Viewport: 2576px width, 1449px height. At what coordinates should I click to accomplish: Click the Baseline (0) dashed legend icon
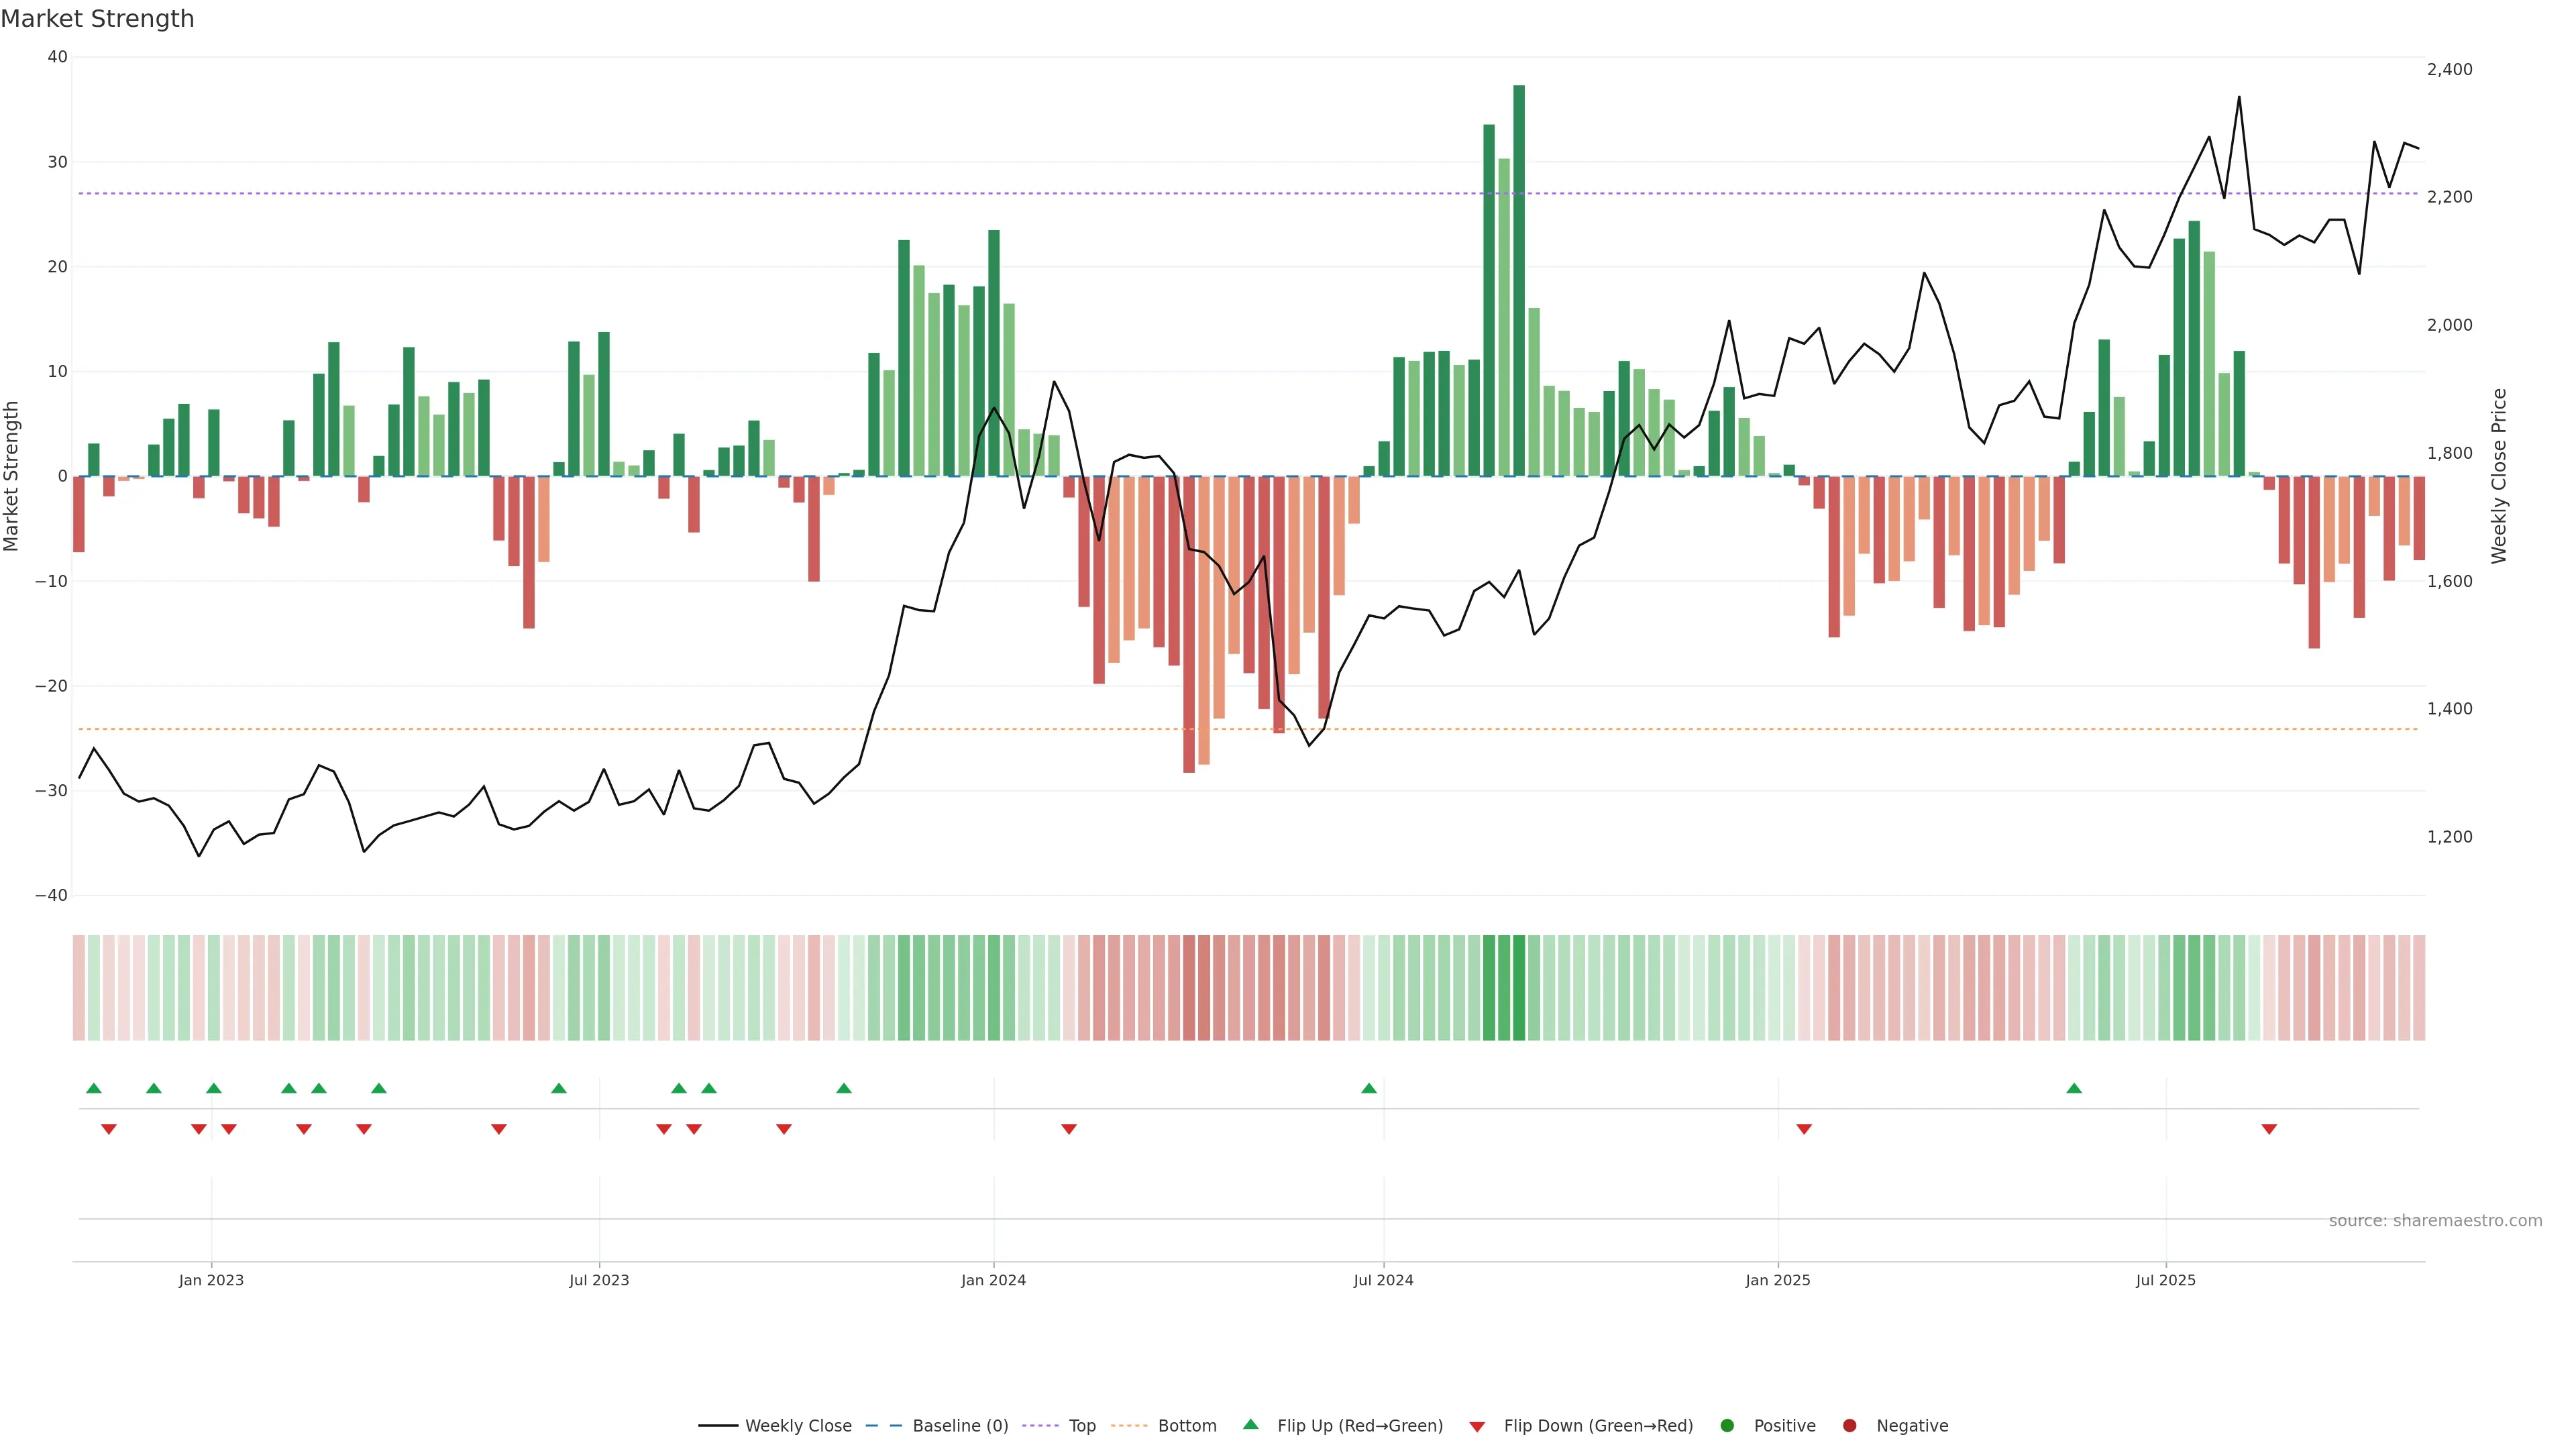tap(883, 1426)
